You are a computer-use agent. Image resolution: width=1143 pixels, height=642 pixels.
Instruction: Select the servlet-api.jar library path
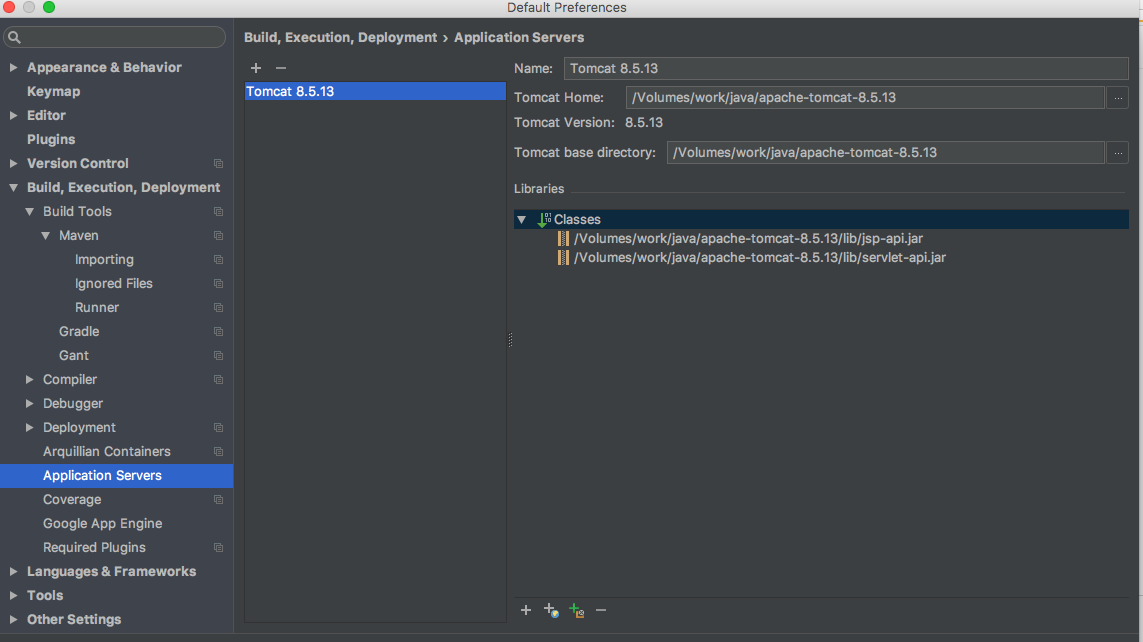click(760, 257)
